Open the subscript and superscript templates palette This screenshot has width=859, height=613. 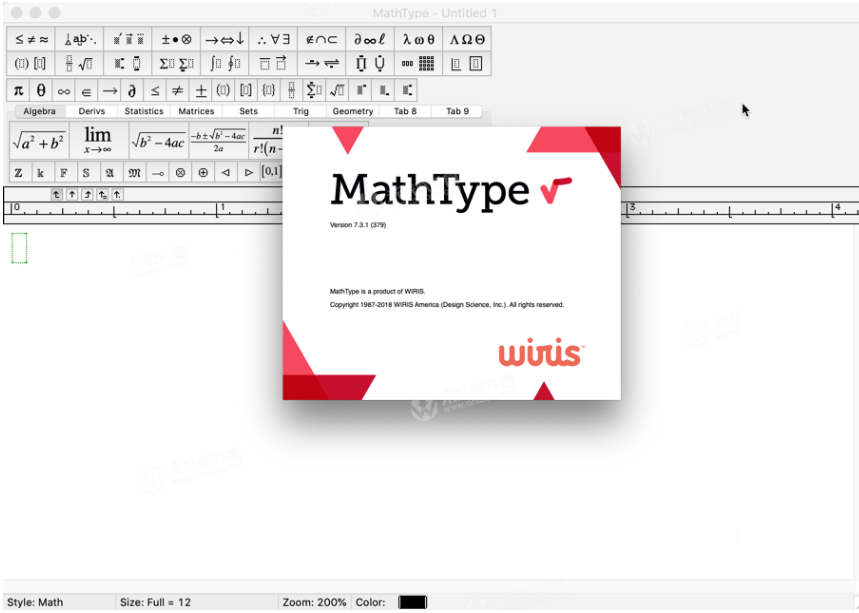[x=128, y=64]
